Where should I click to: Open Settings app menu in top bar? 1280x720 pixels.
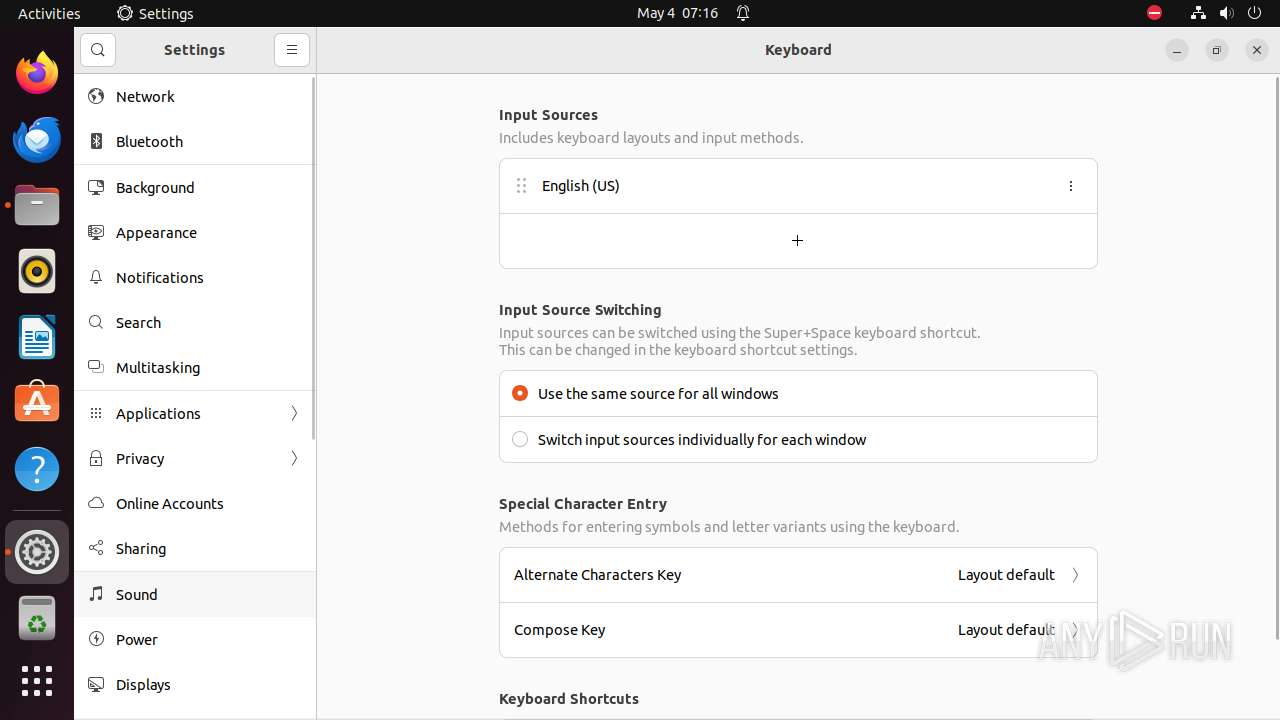pos(155,13)
